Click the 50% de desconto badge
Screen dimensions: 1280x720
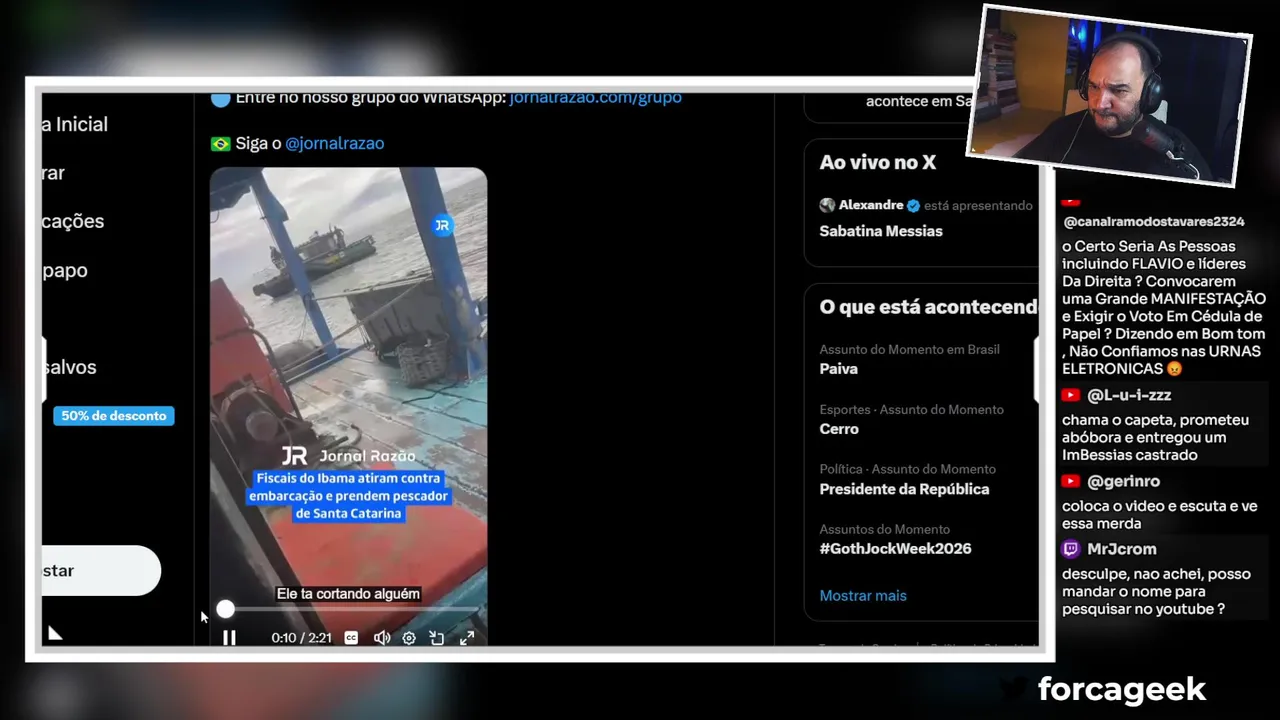114,416
